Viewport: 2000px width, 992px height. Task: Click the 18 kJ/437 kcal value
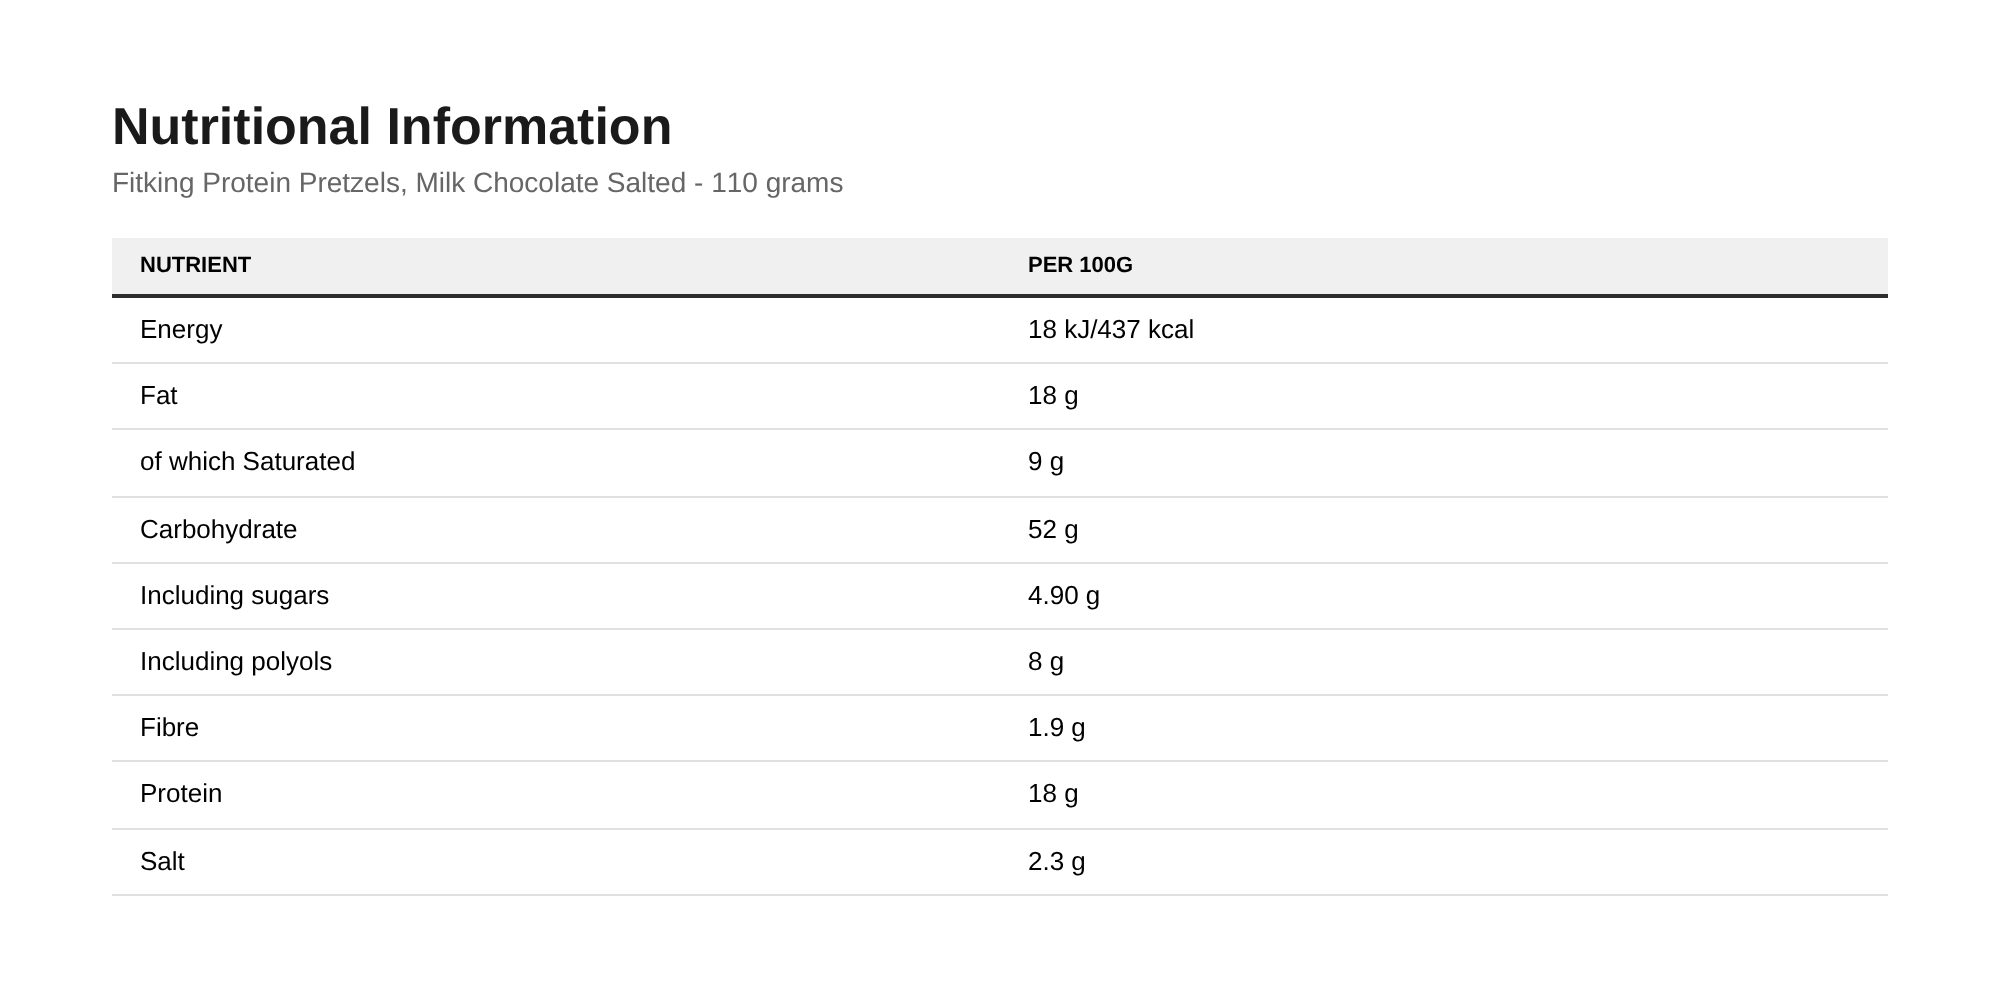1111,330
